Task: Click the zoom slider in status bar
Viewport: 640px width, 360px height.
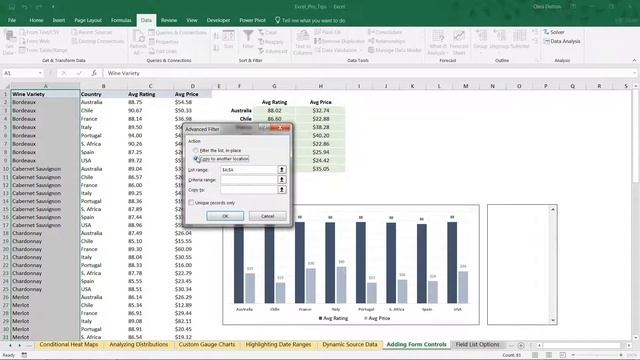Action: [596, 355]
